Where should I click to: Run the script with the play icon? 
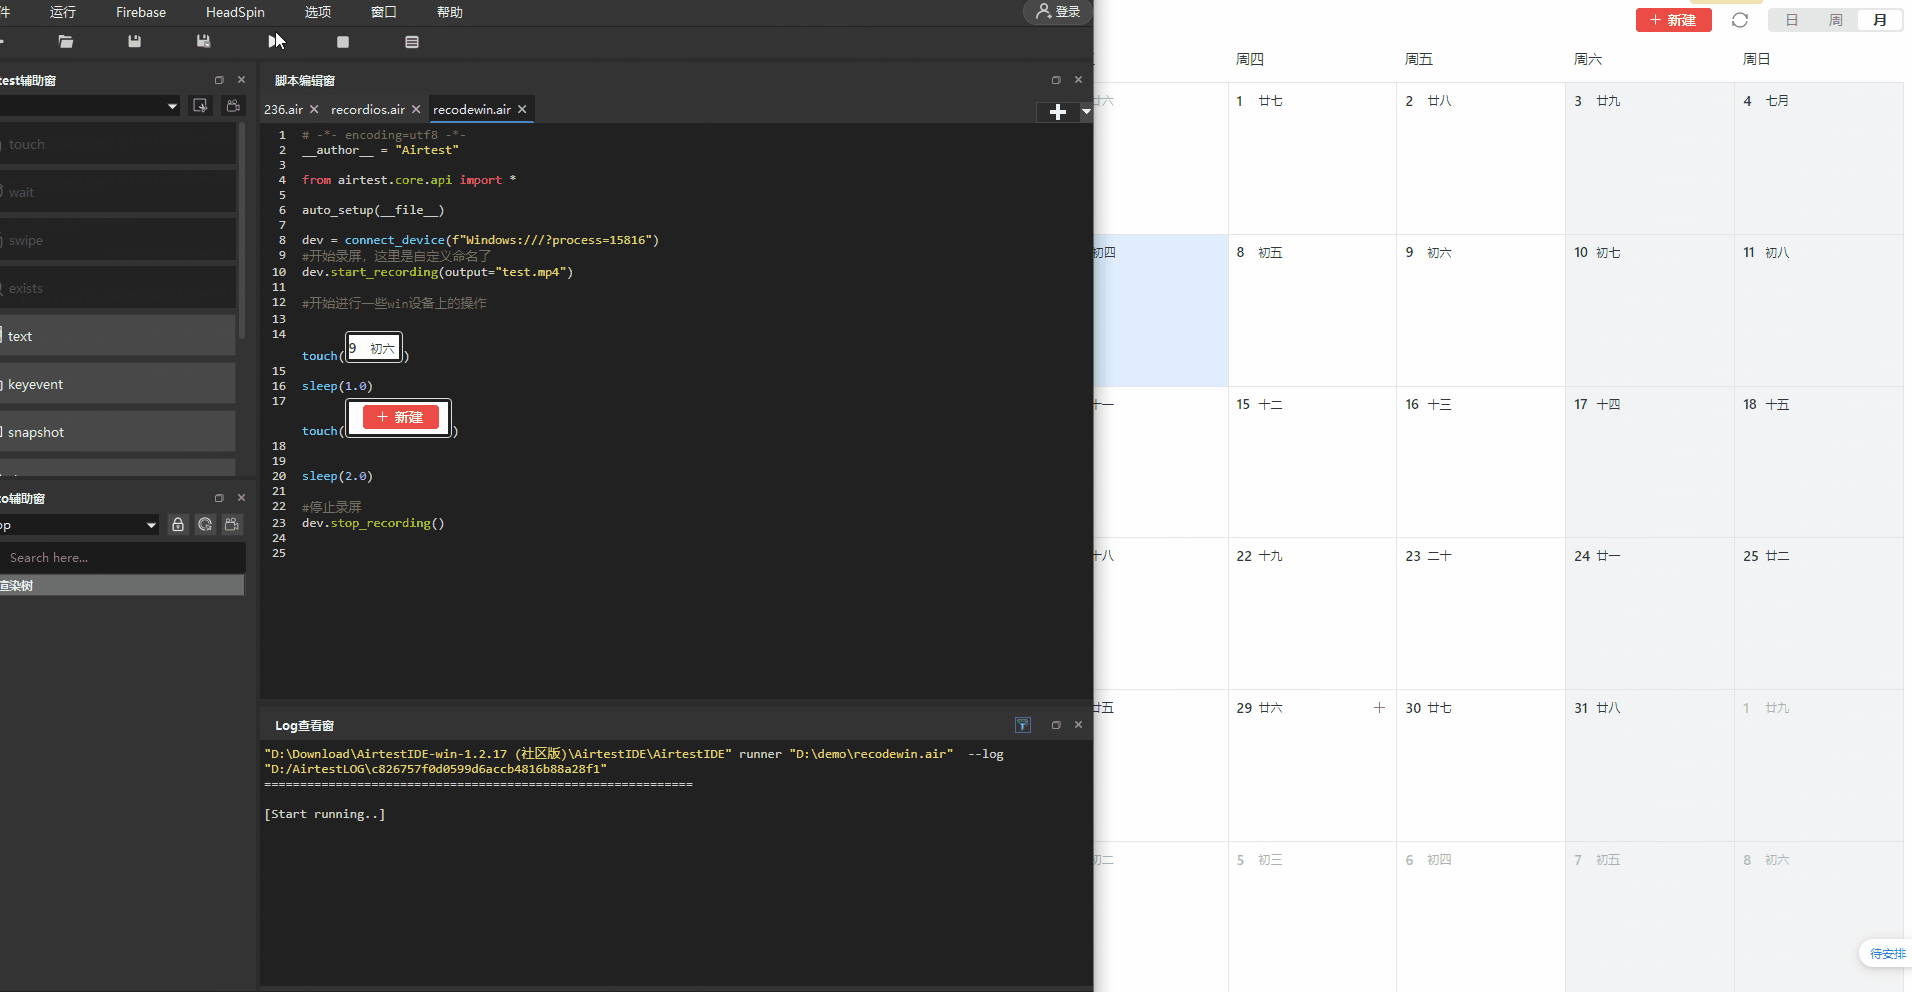[x=274, y=41]
